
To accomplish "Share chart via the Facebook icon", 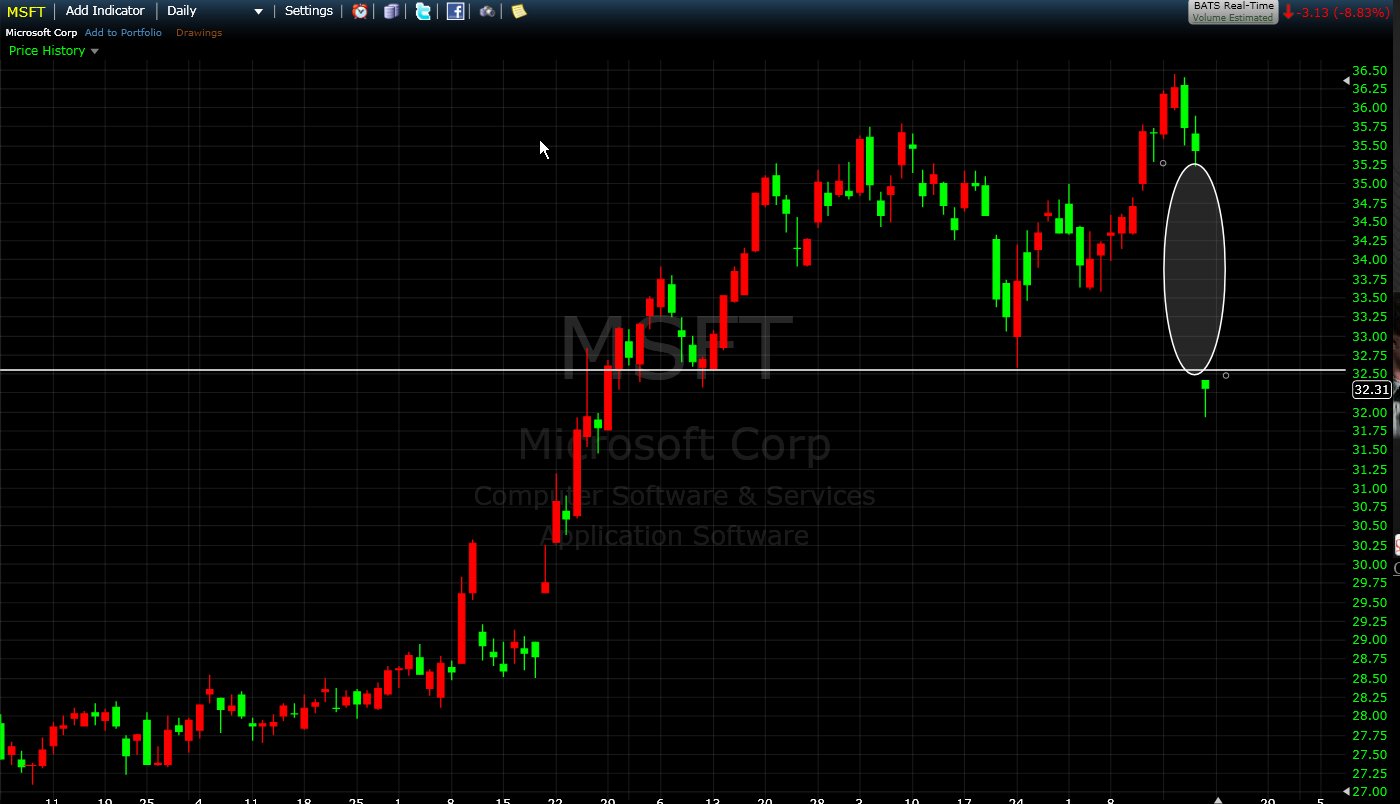I will click(x=455, y=12).
